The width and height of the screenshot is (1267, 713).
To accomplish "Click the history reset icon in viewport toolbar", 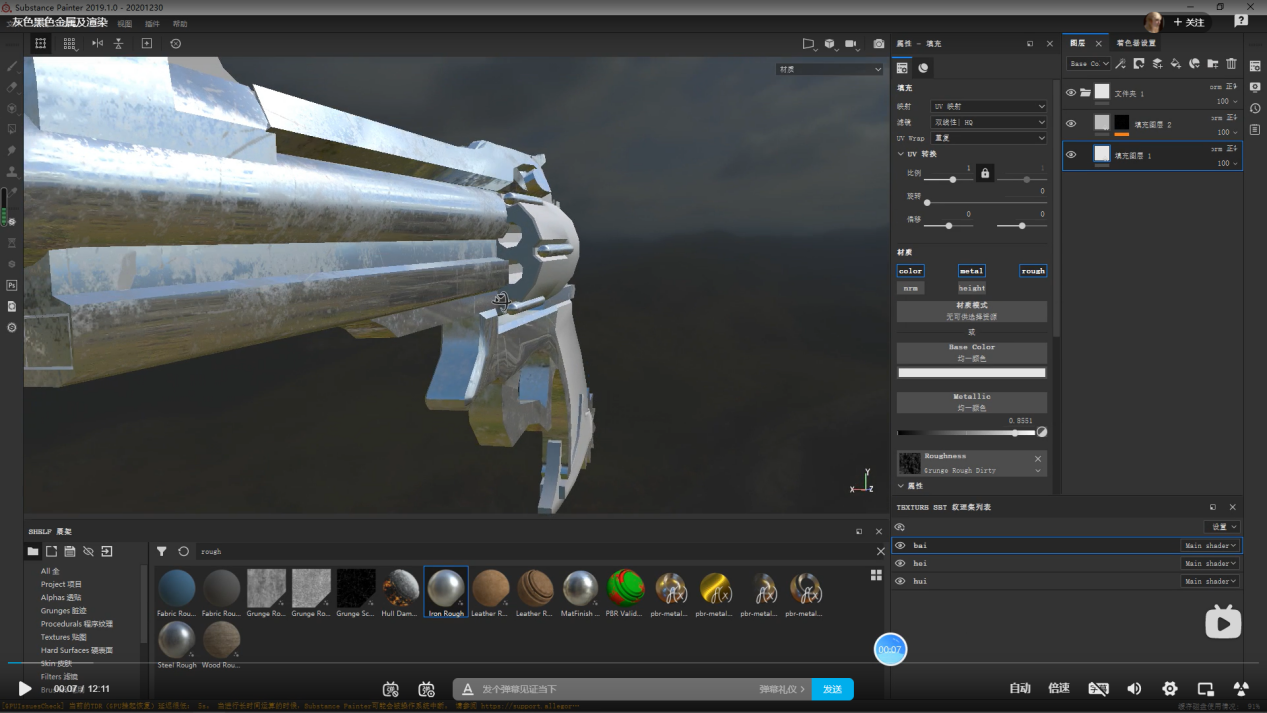I will [176, 44].
